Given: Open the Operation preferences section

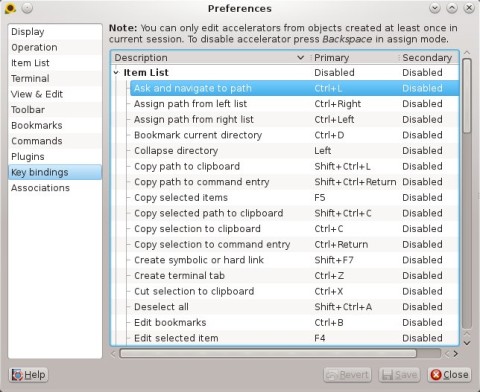Looking at the screenshot, I should tap(55, 47).
